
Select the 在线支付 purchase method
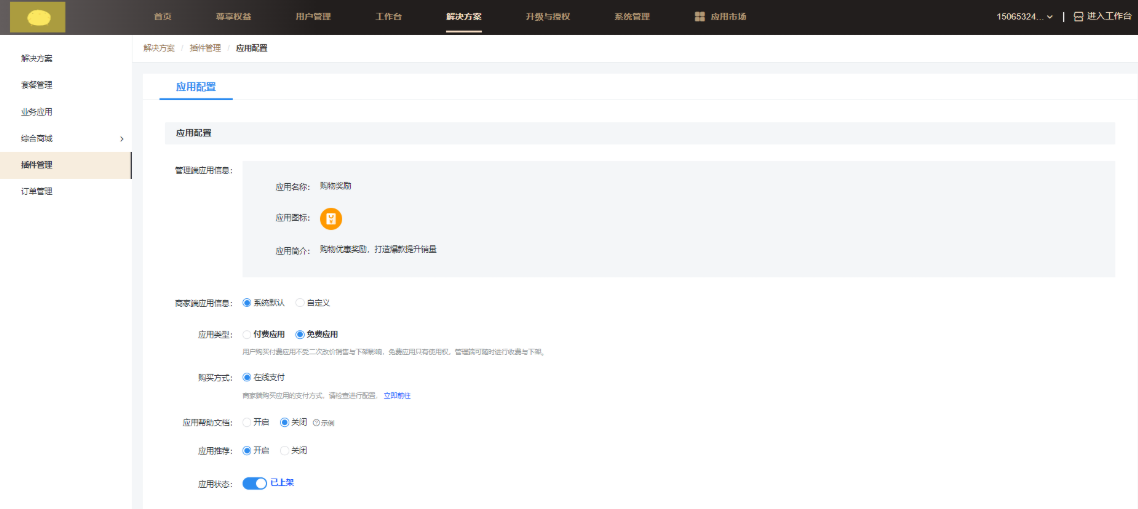point(247,378)
